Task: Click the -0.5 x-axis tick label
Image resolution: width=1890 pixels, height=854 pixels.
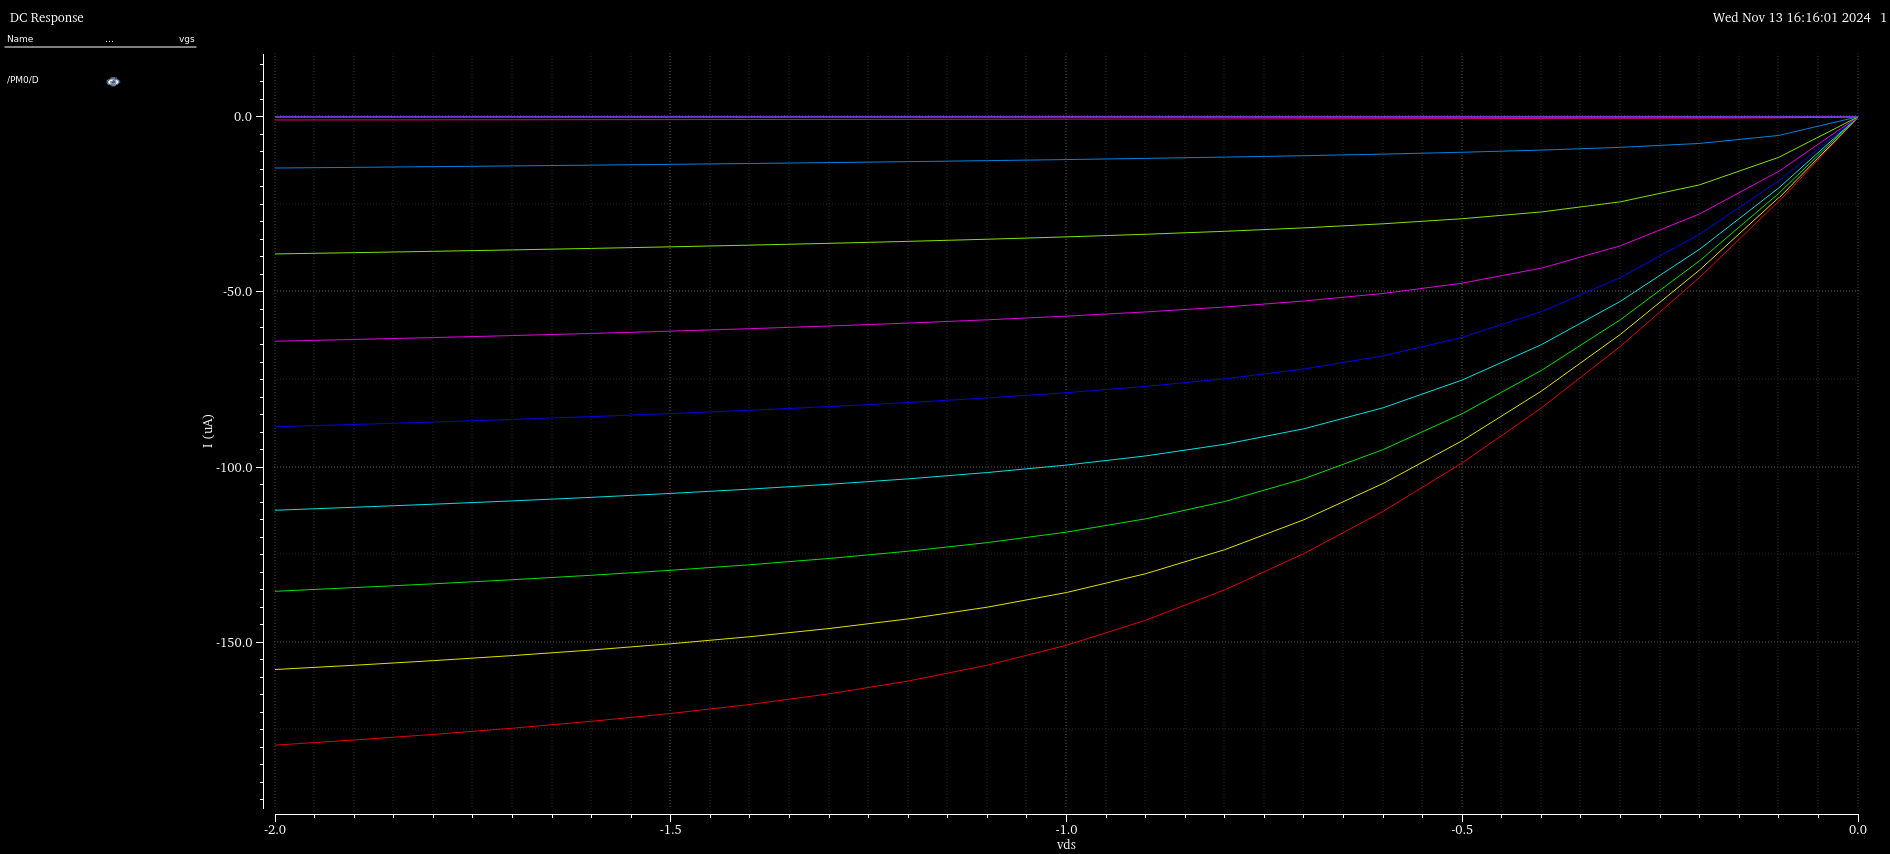Action: 1462,829
